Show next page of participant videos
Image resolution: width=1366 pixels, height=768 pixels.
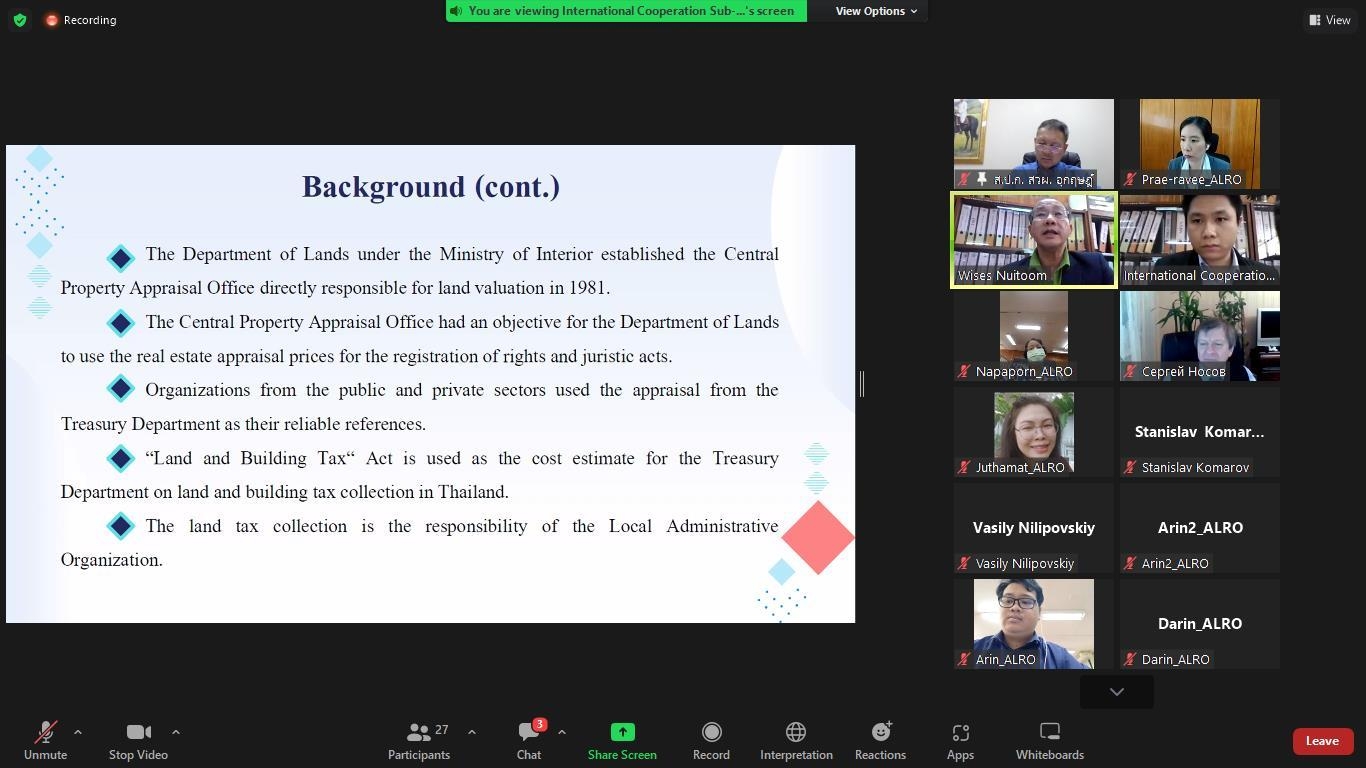click(x=1117, y=691)
